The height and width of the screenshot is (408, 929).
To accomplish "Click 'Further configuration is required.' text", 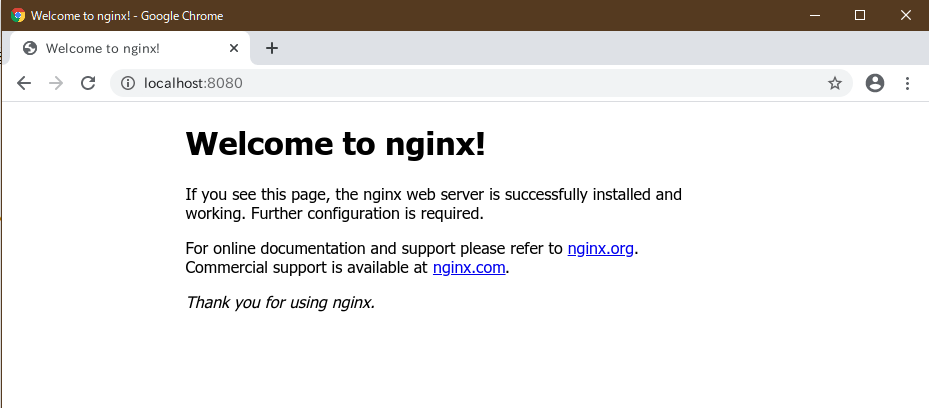I will [x=367, y=213].
